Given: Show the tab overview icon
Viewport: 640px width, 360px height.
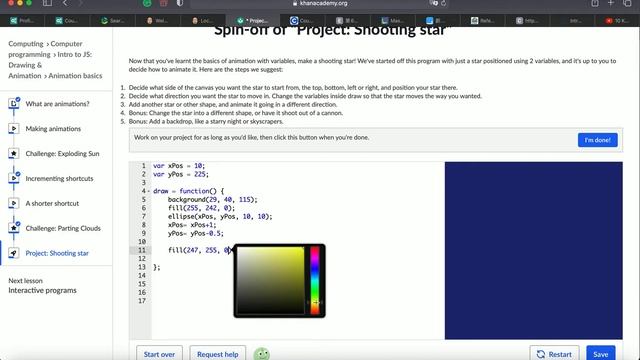Looking at the screenshot, I should pos(627,3).
